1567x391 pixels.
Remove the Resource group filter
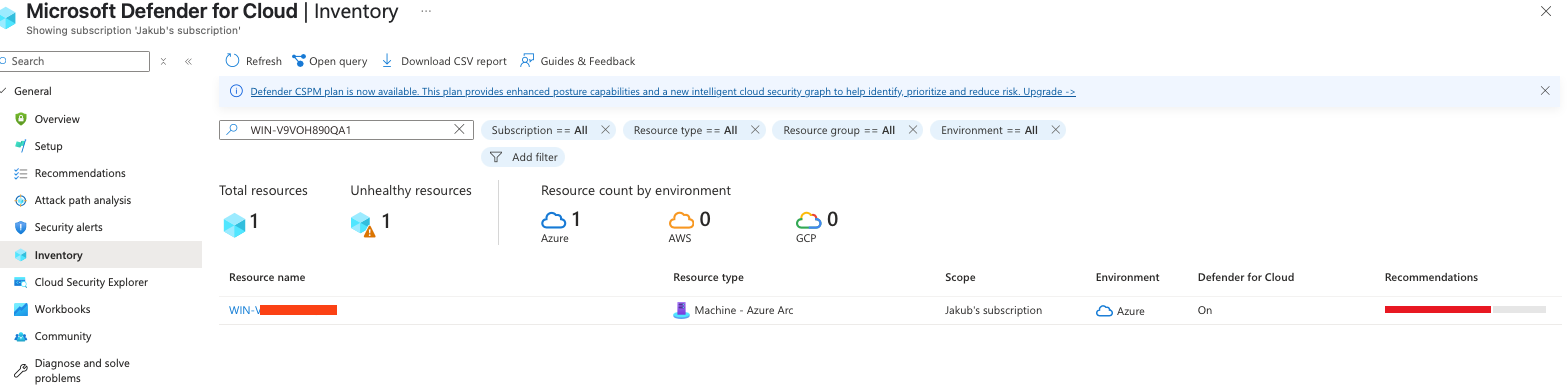click(x=913, y=130)
